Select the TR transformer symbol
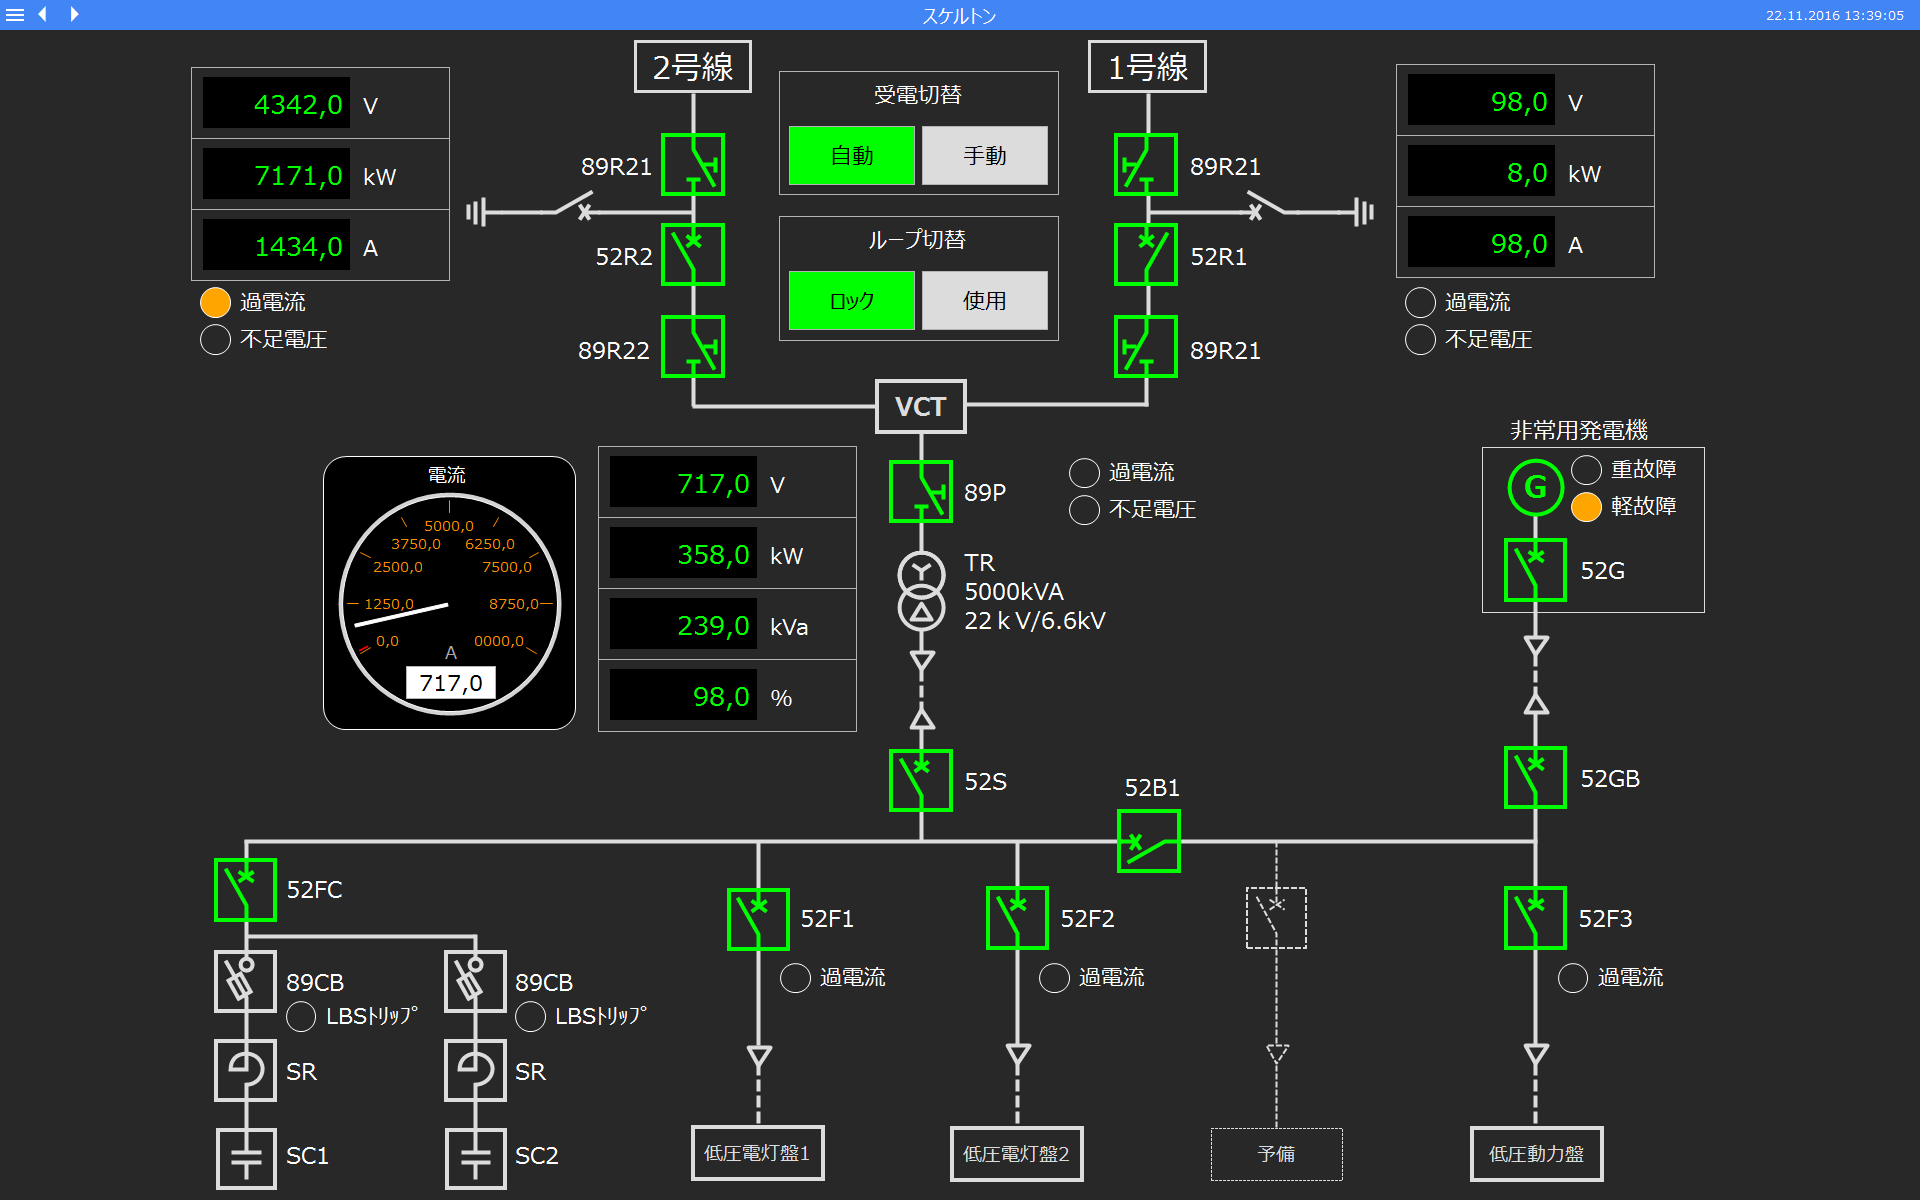 921,591
